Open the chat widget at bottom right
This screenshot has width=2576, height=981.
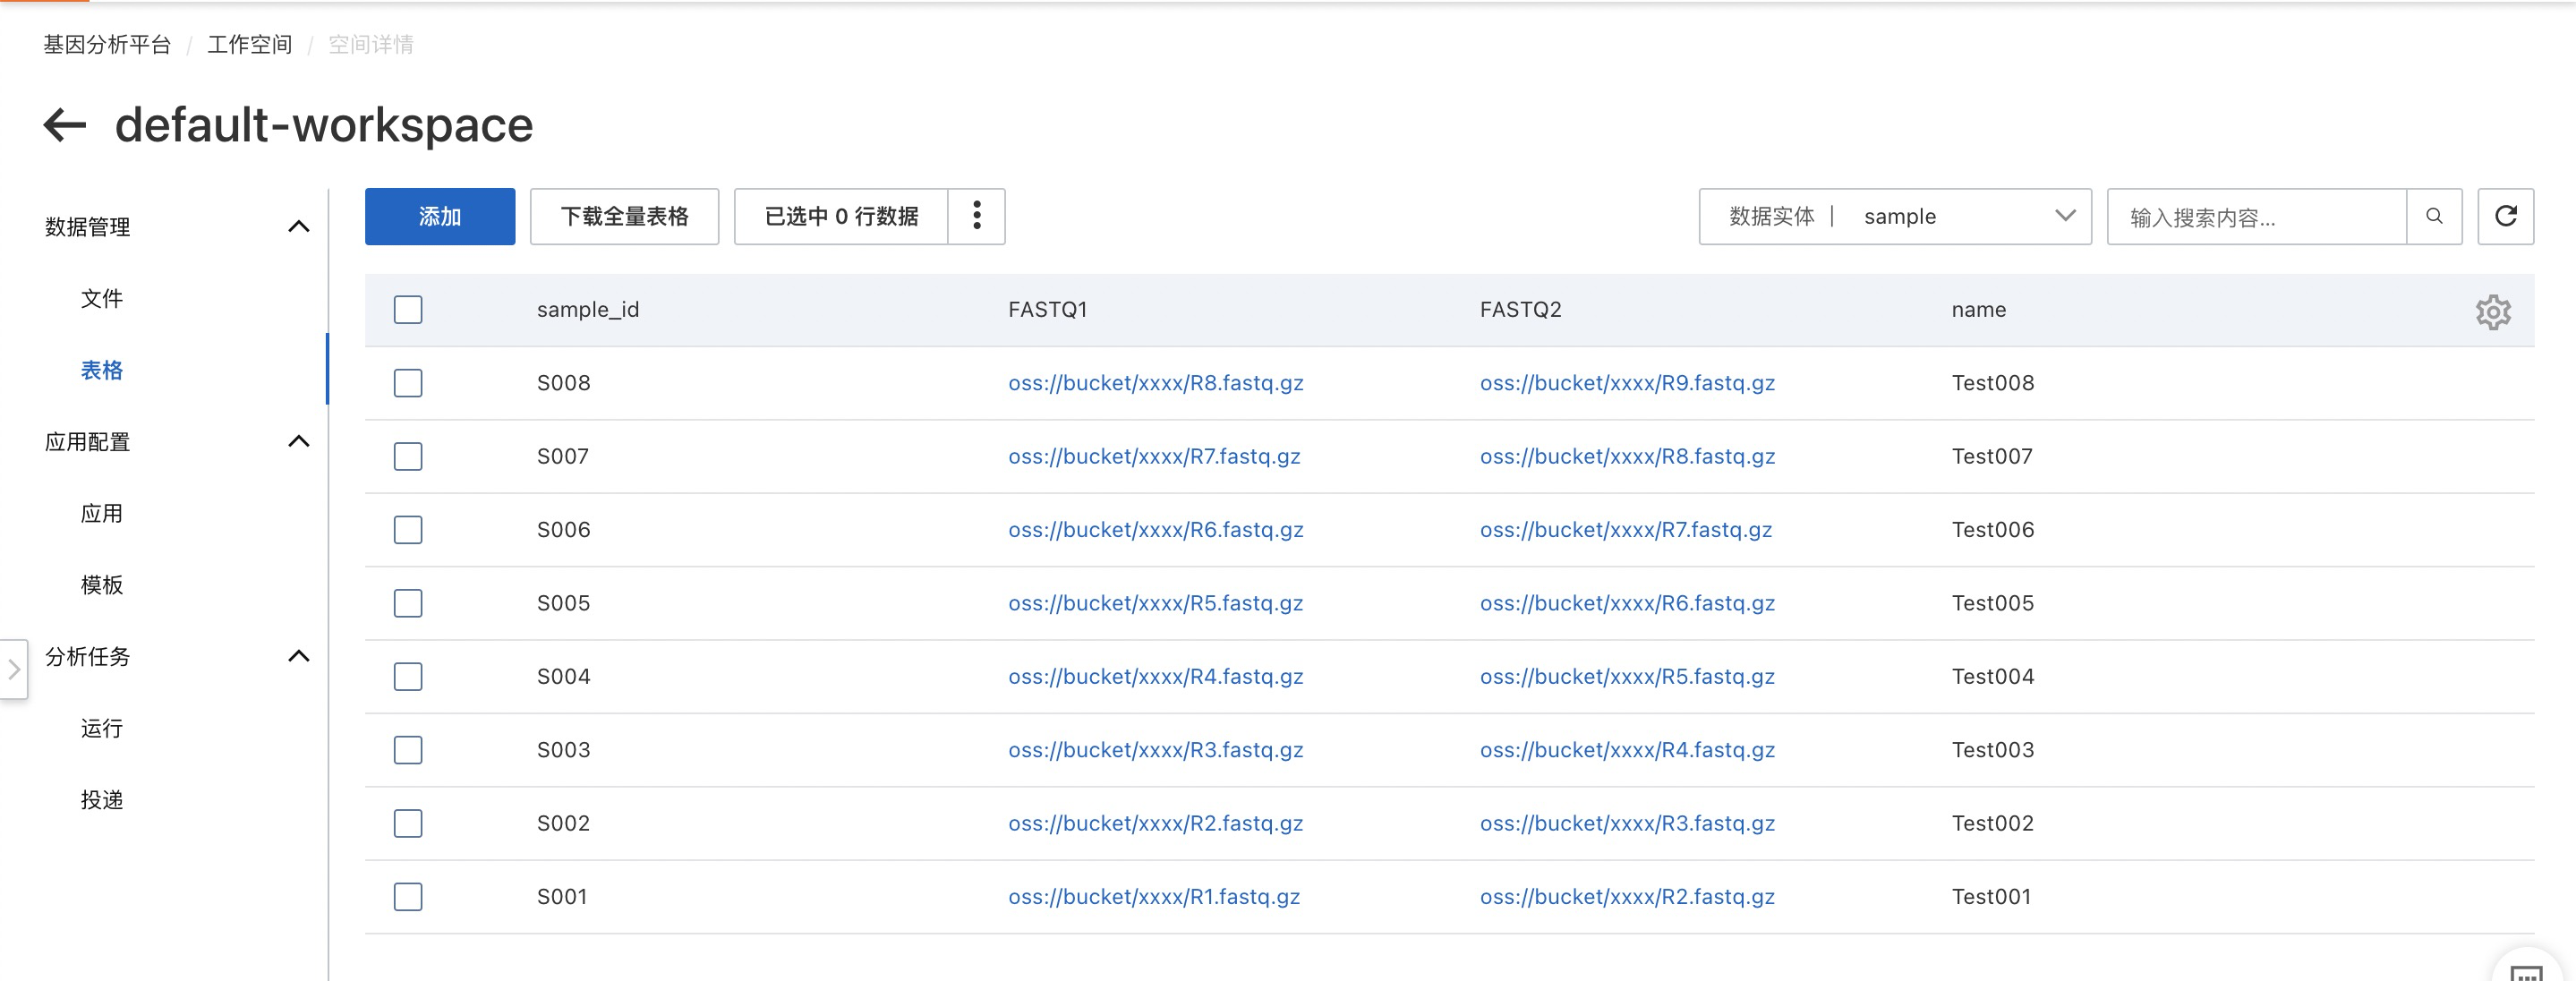tap(2527, 970)
